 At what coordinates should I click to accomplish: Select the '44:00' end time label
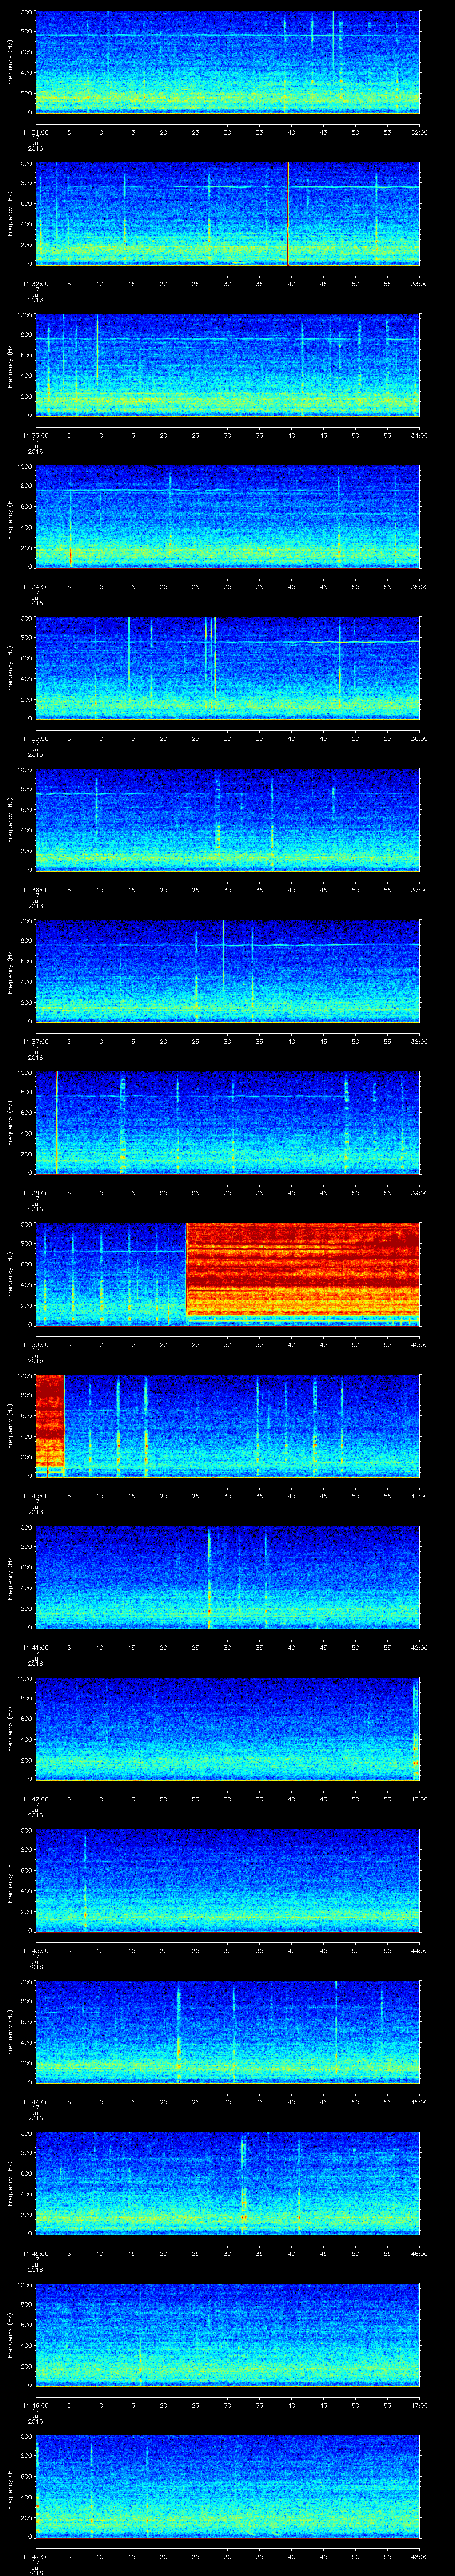pyautogui.click(x=419, y=1950)
